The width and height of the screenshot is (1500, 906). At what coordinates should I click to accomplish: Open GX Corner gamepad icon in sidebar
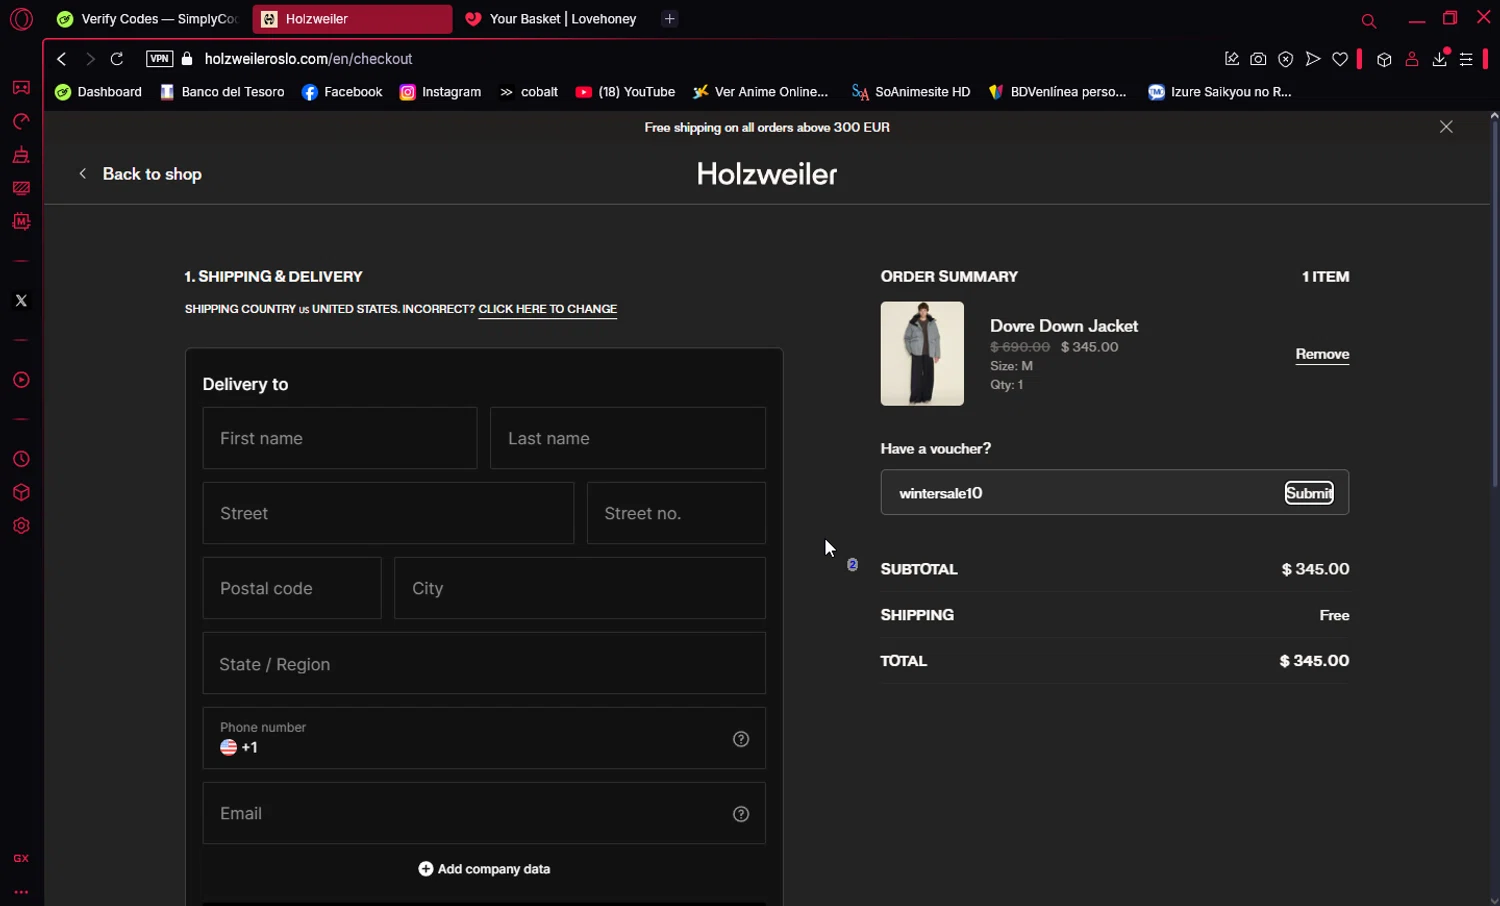coord(21,88)
